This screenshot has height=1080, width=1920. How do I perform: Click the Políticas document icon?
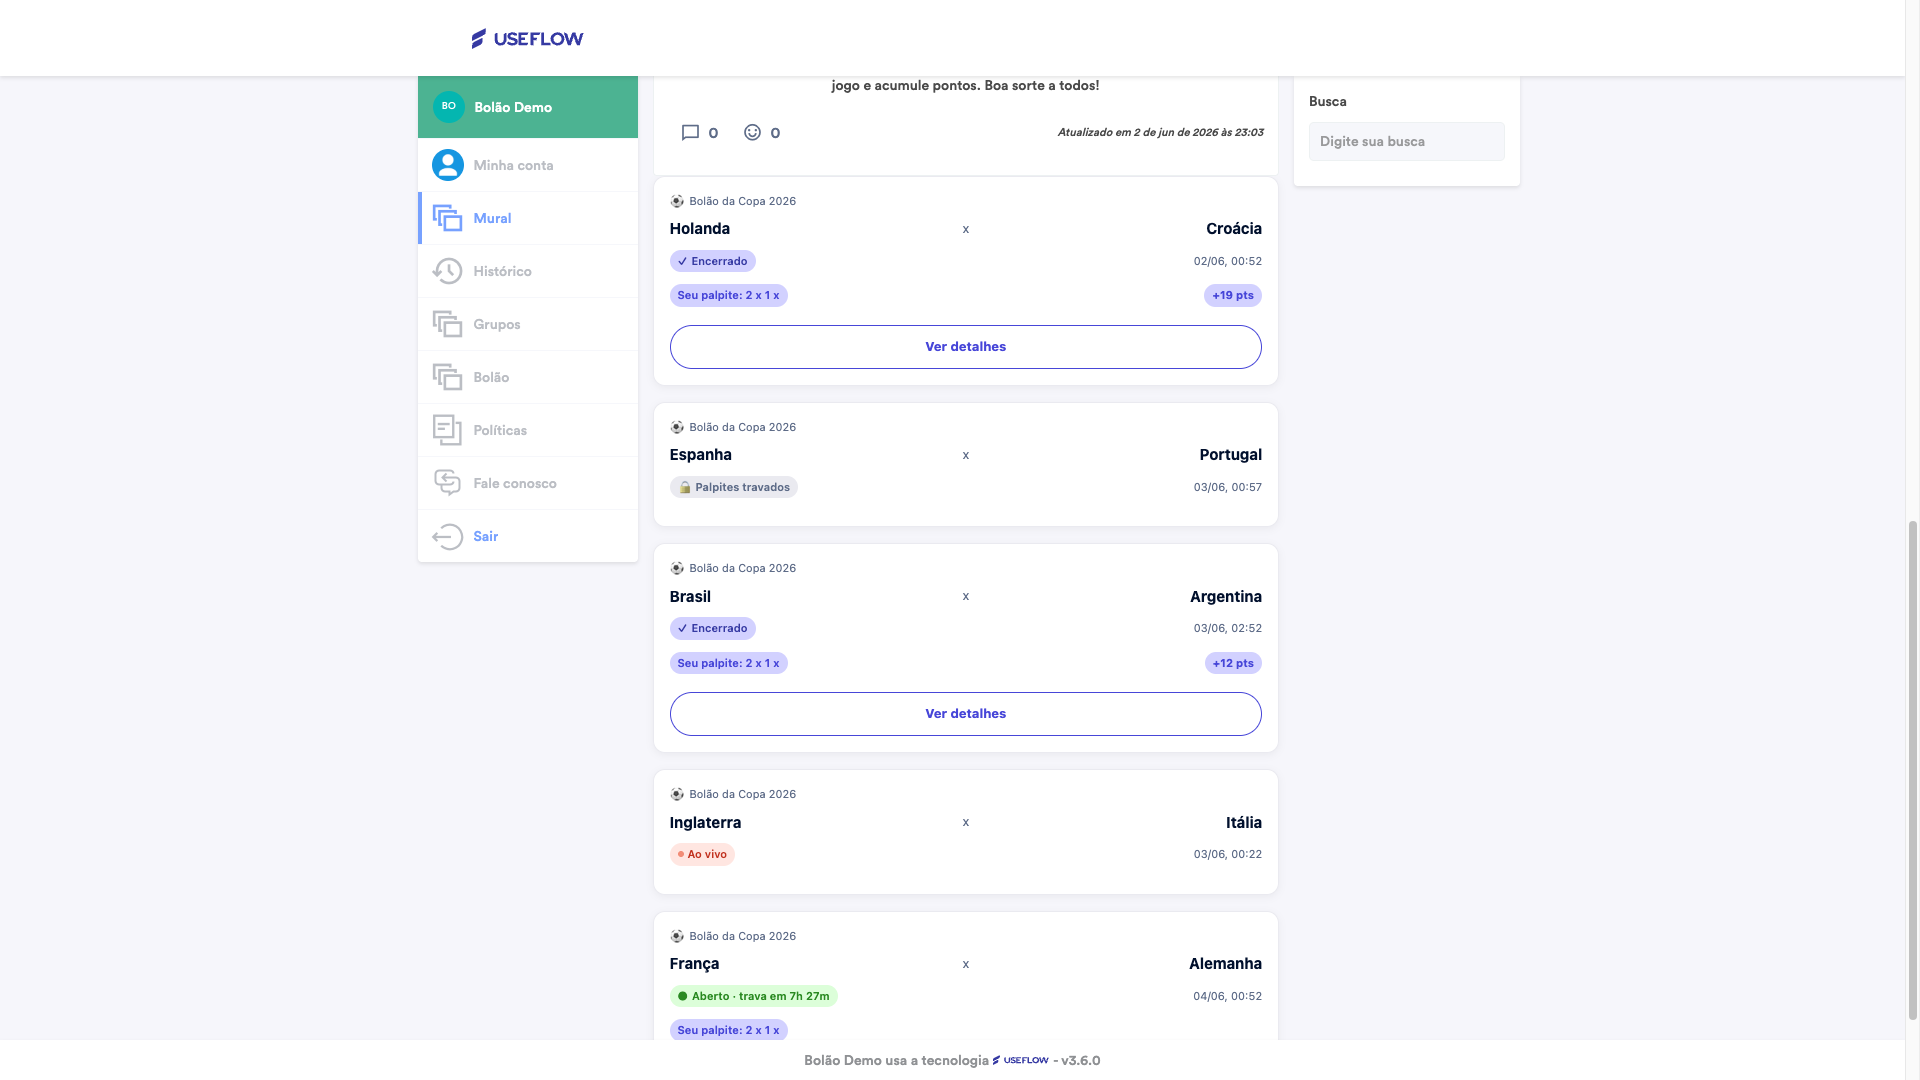pos(448,430)
